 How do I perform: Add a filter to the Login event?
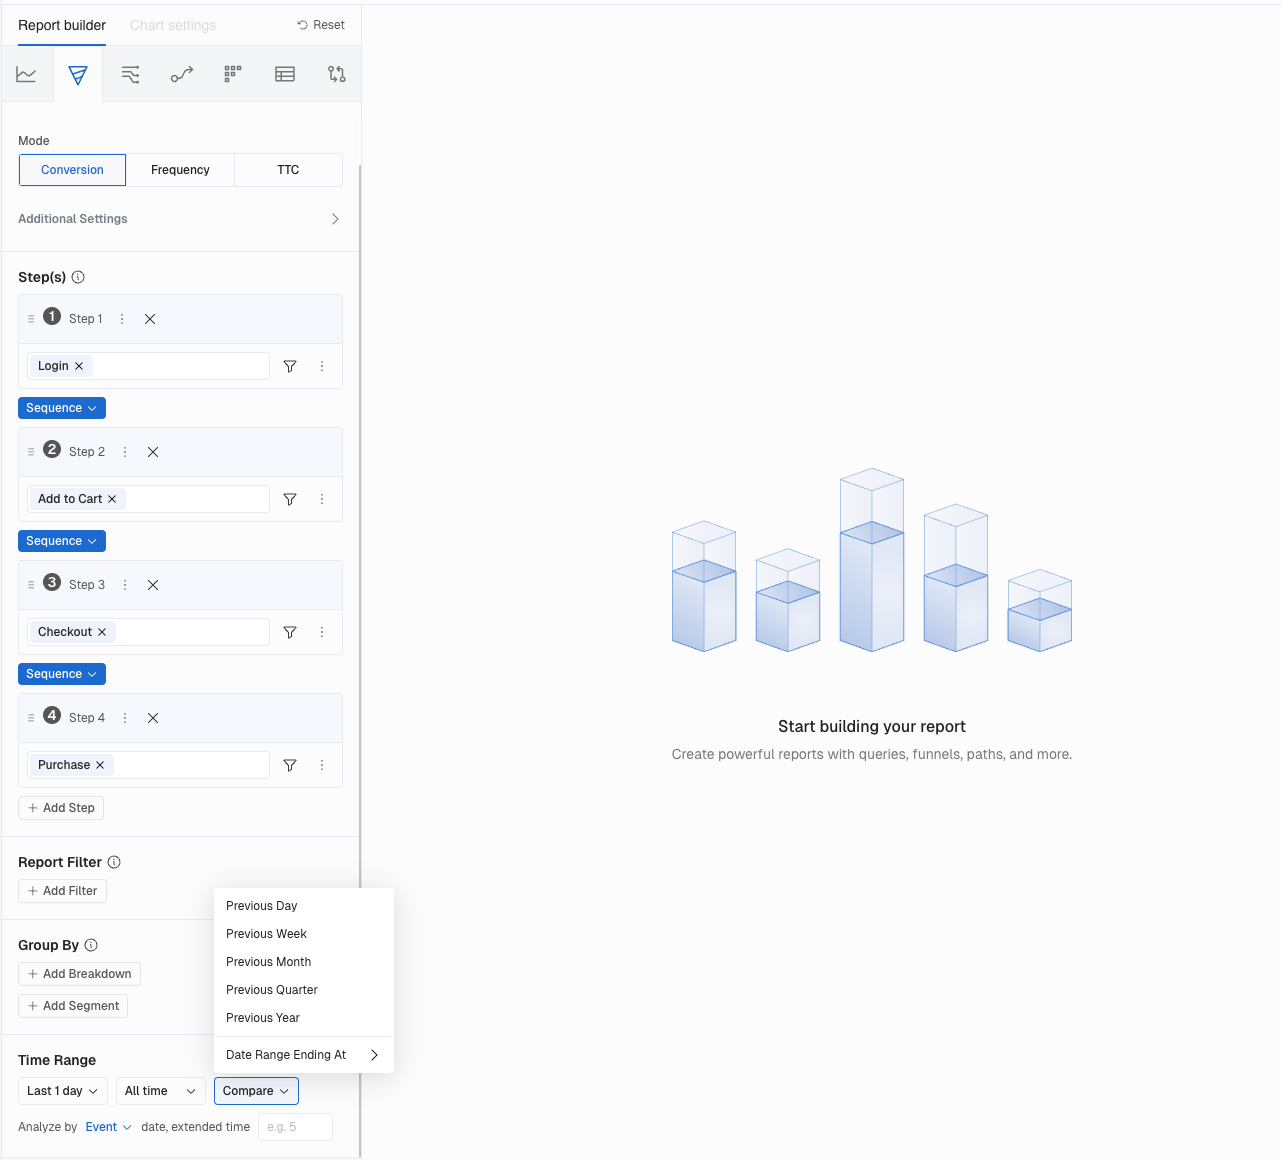(x=290, y=366)
